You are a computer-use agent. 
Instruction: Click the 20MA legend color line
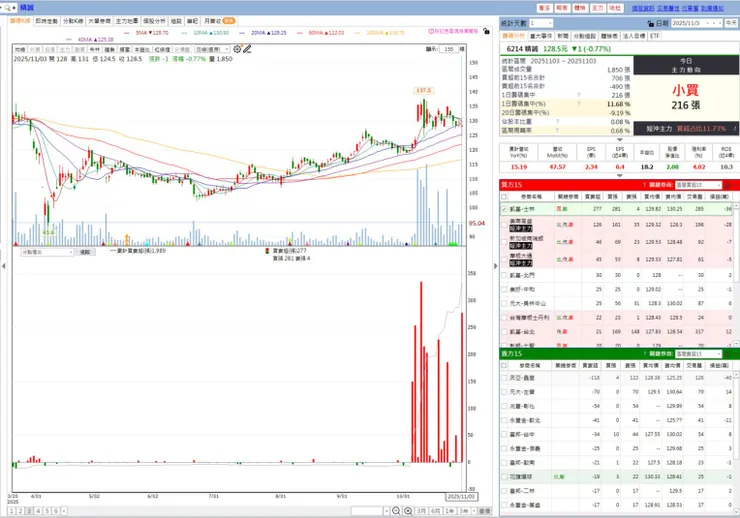click(x=242, y=33)
